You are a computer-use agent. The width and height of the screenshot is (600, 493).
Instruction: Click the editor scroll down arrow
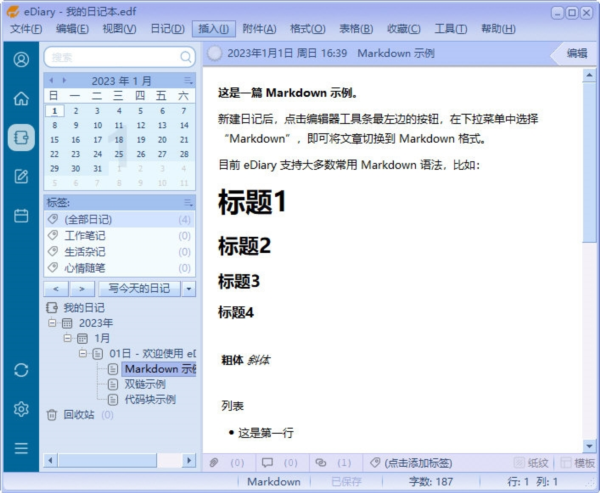[589, 446]
